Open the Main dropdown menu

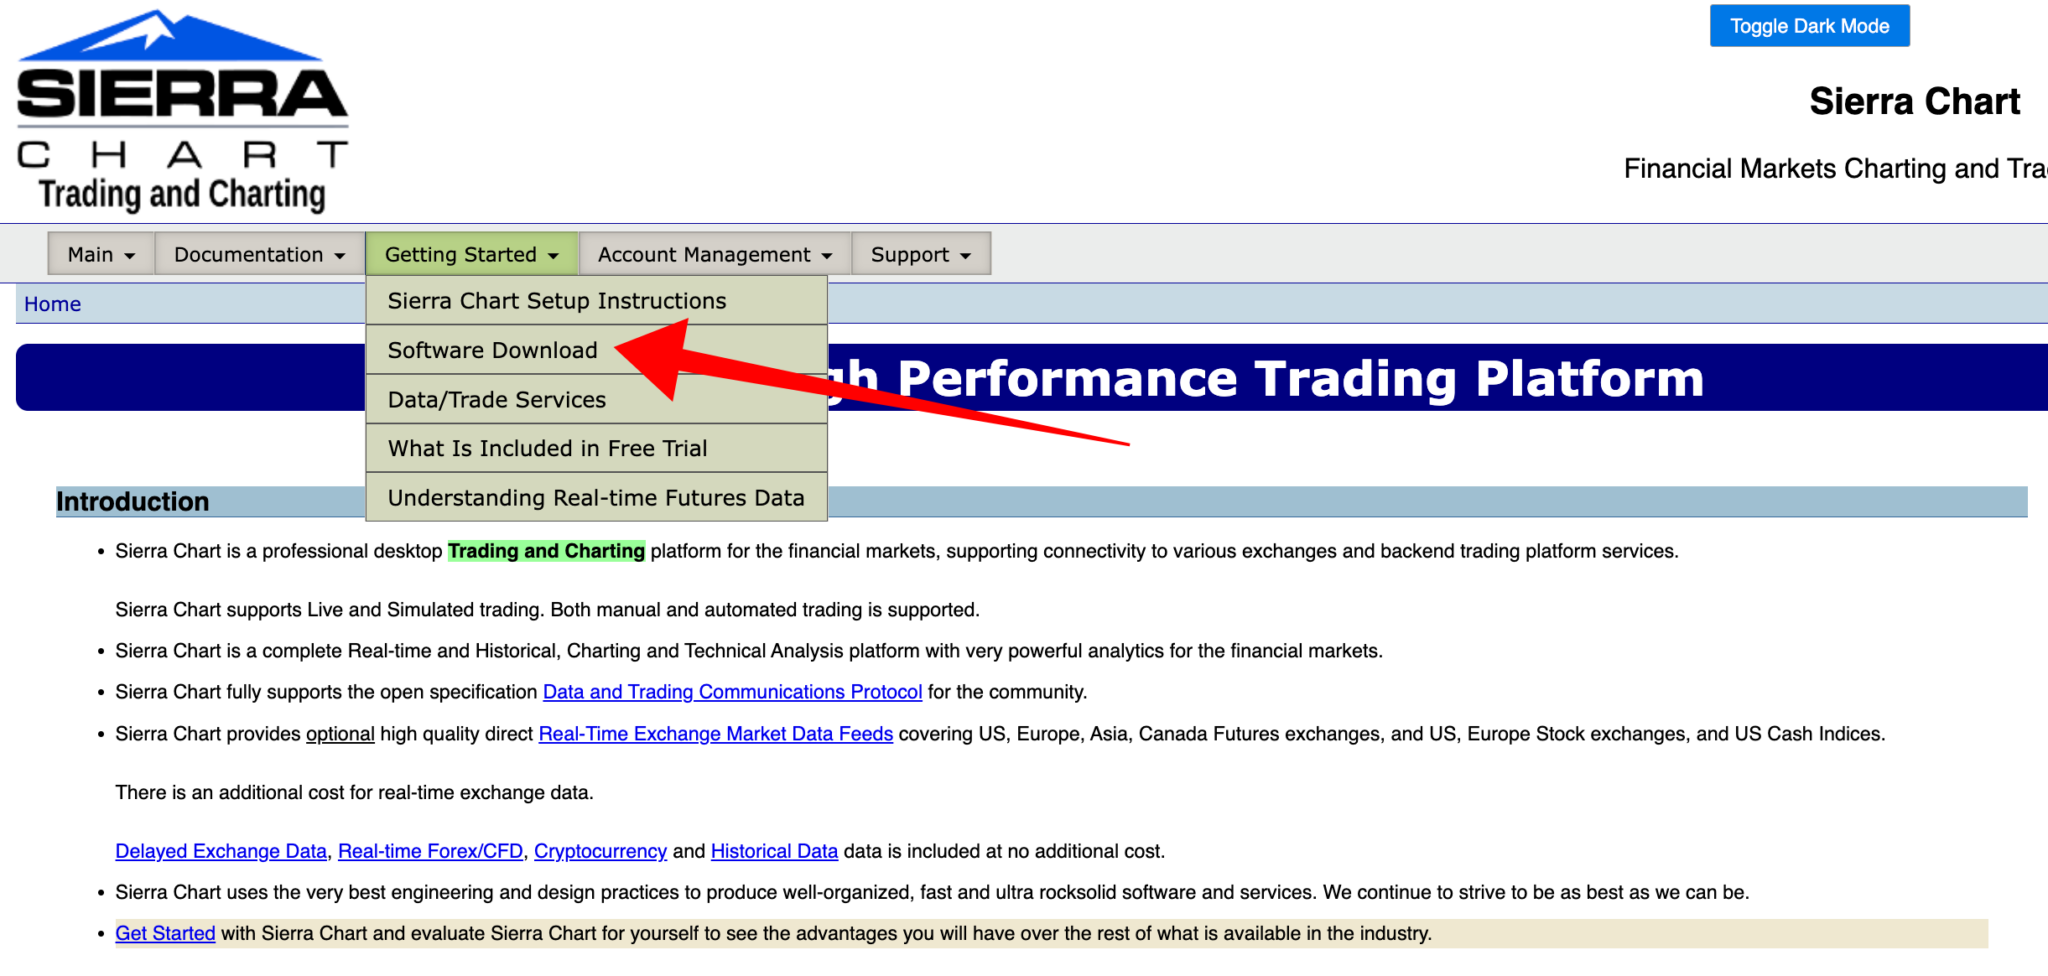99,254
